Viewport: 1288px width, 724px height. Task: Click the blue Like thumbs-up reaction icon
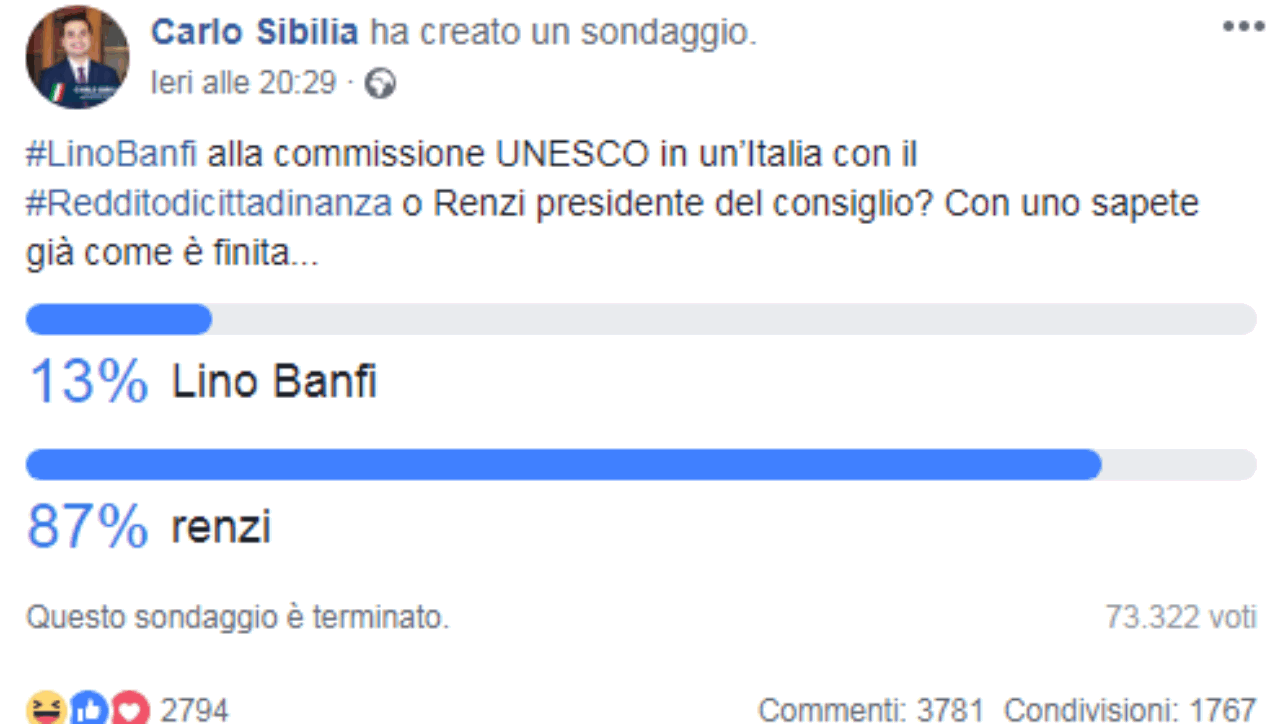(x=88, y=709)
